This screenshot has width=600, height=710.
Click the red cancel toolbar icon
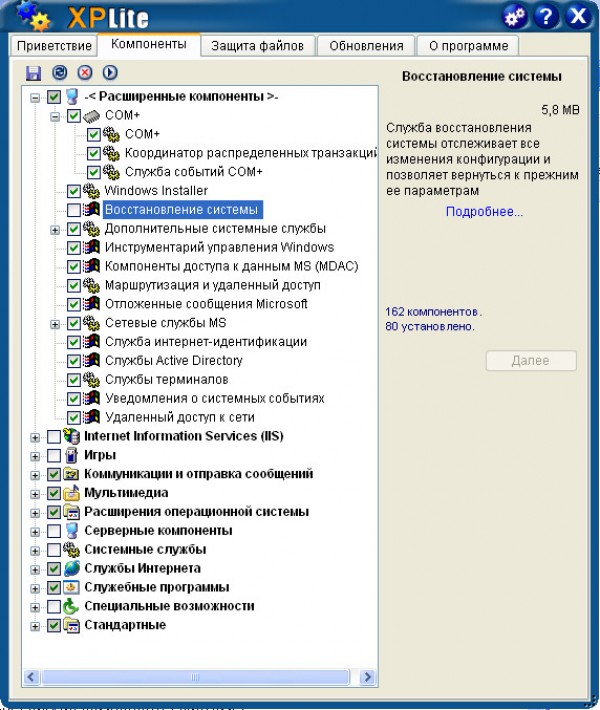click(x=85, y=72)
